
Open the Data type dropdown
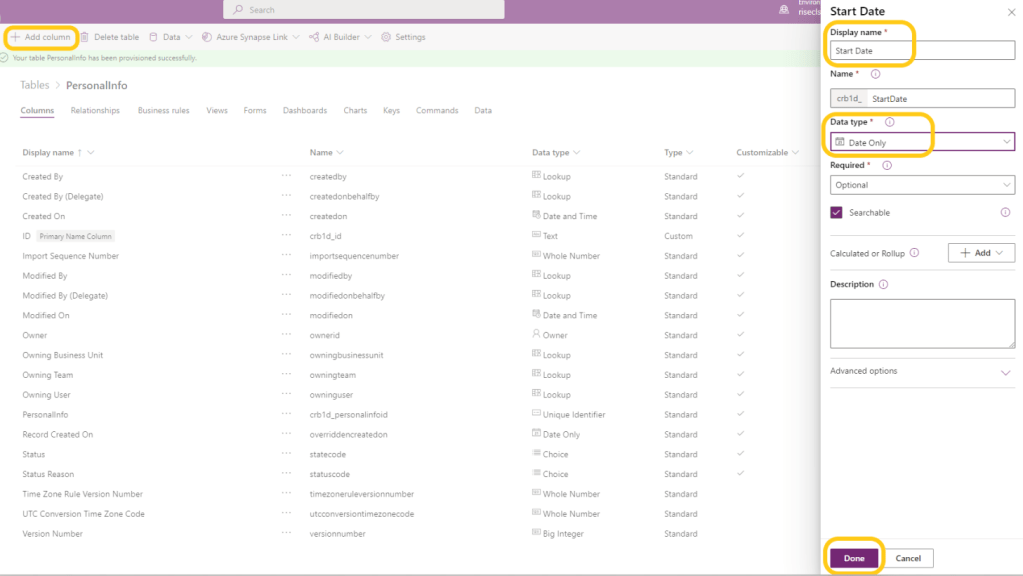tap(922, 142)
